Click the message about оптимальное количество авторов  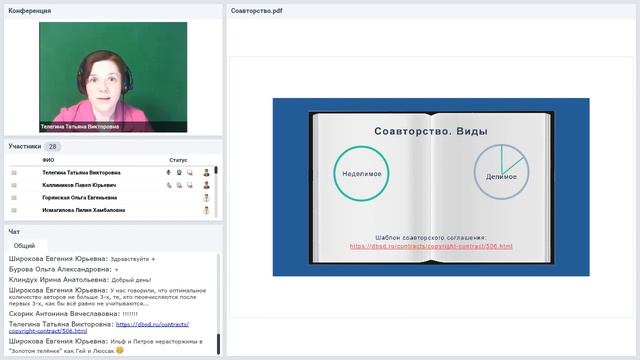coord(108,297)
